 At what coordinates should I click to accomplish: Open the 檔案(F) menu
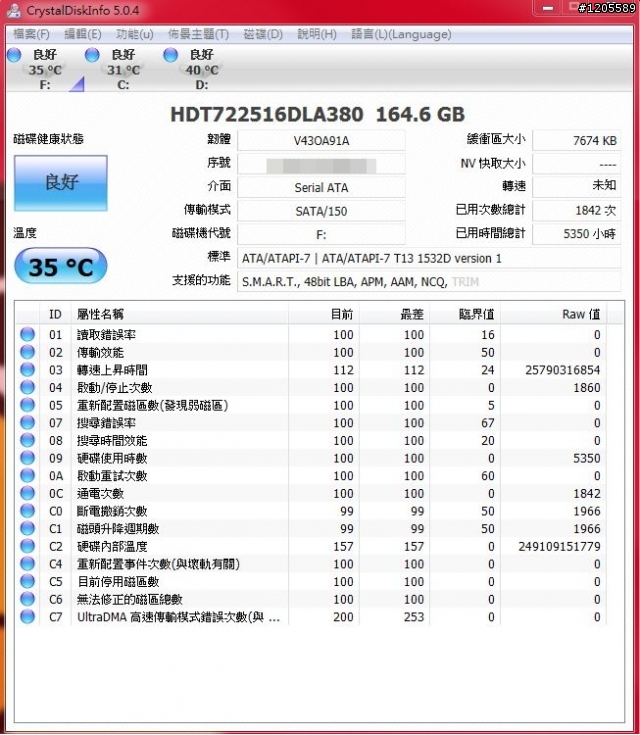[31, 34]
